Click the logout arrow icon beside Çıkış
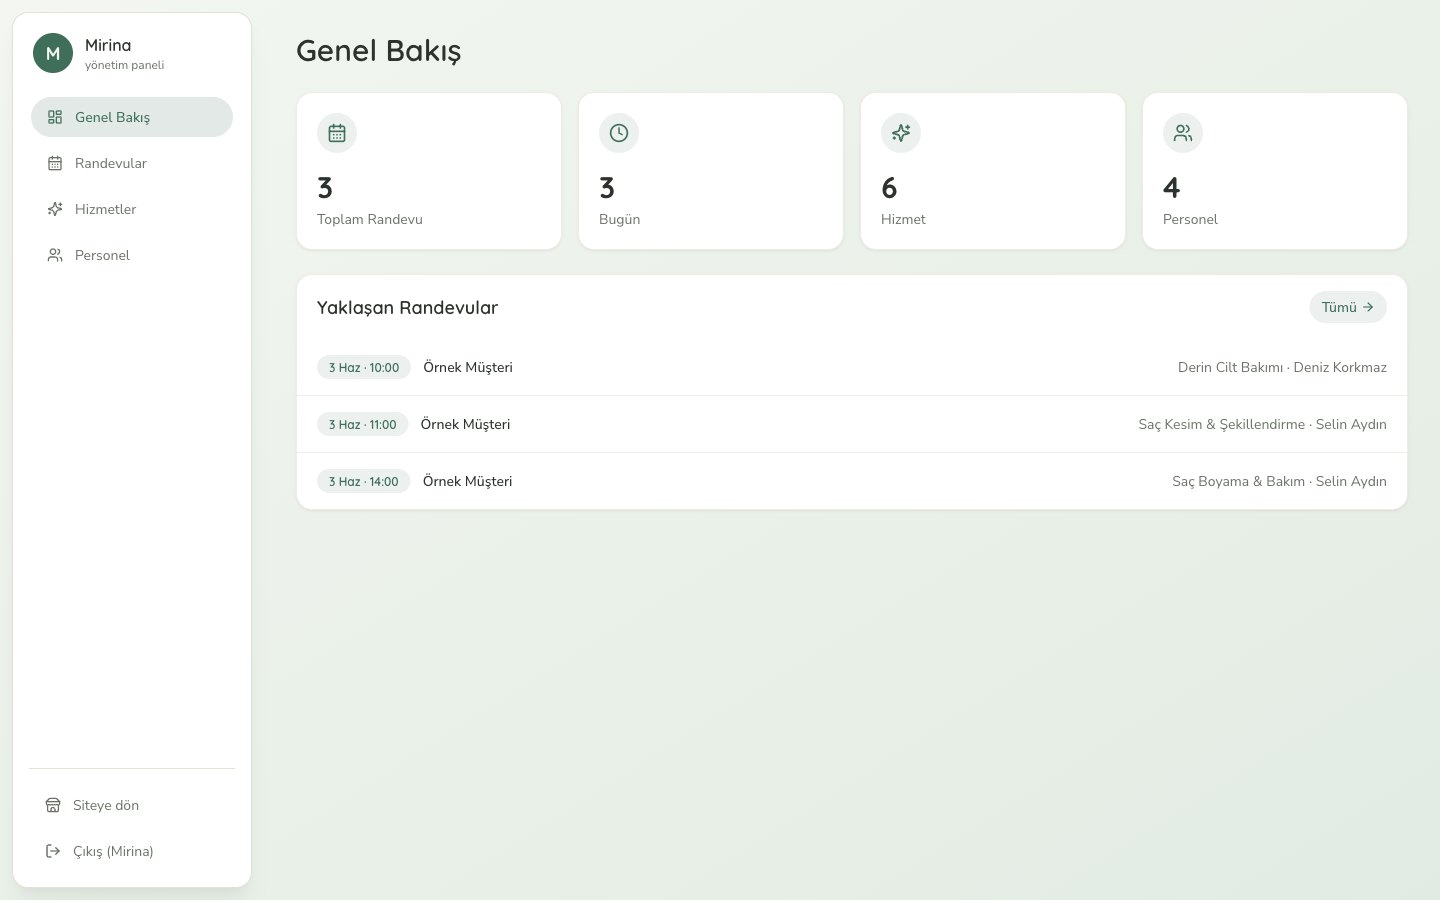1440x900 pixels. (x=53, y=851)
